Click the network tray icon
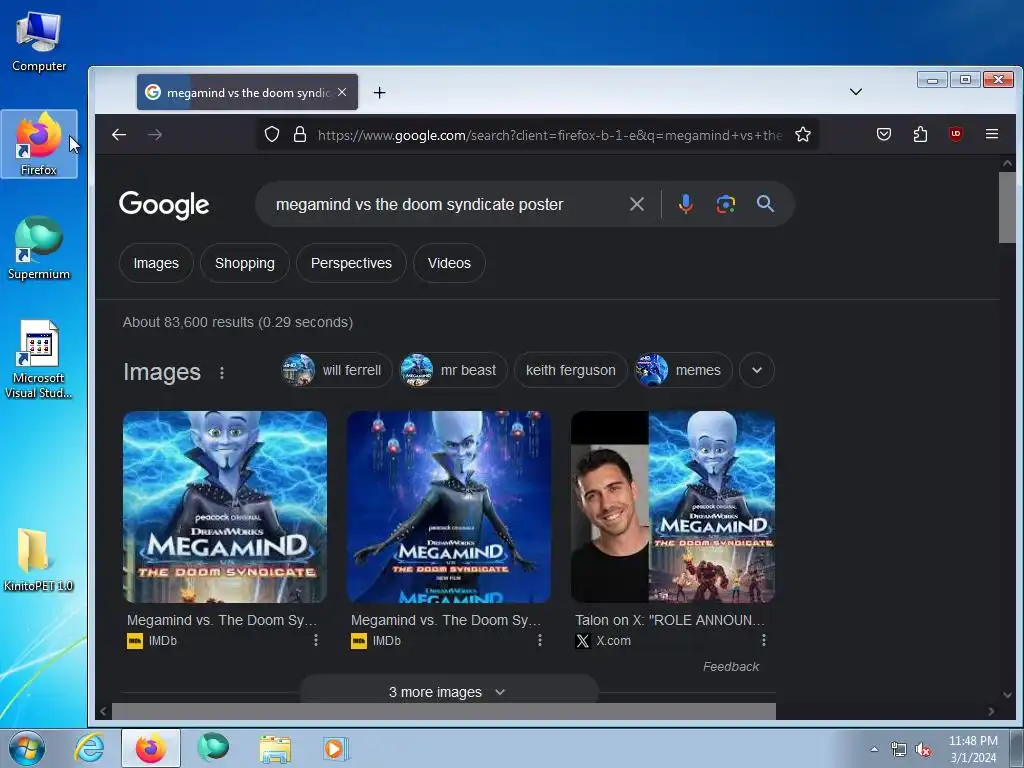The height and width of the screenshot is (768, 1024). pos(899,750)
